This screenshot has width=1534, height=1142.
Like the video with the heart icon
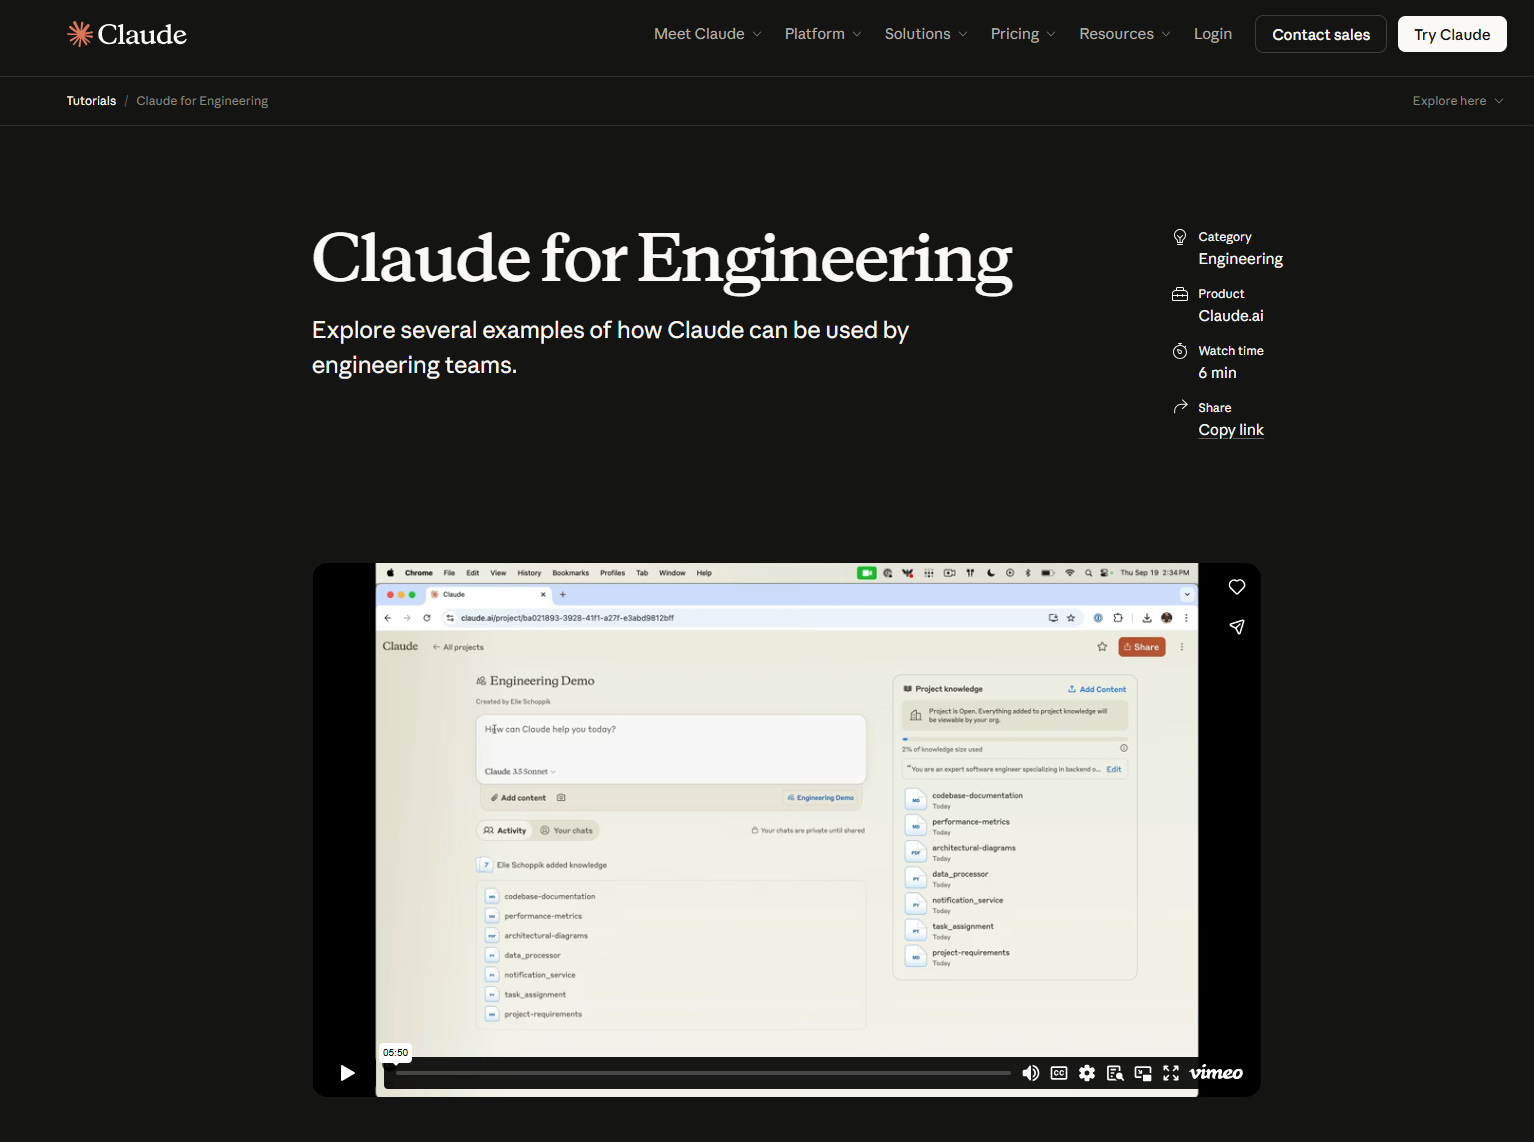tap(1237, 587)
